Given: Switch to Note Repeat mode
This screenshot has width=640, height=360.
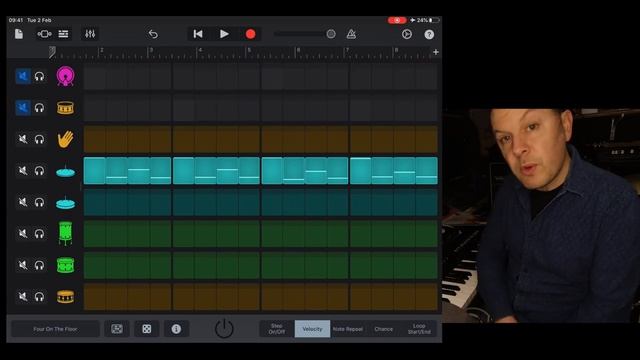Looking at the screenshot, I should (x=348, y=329).
